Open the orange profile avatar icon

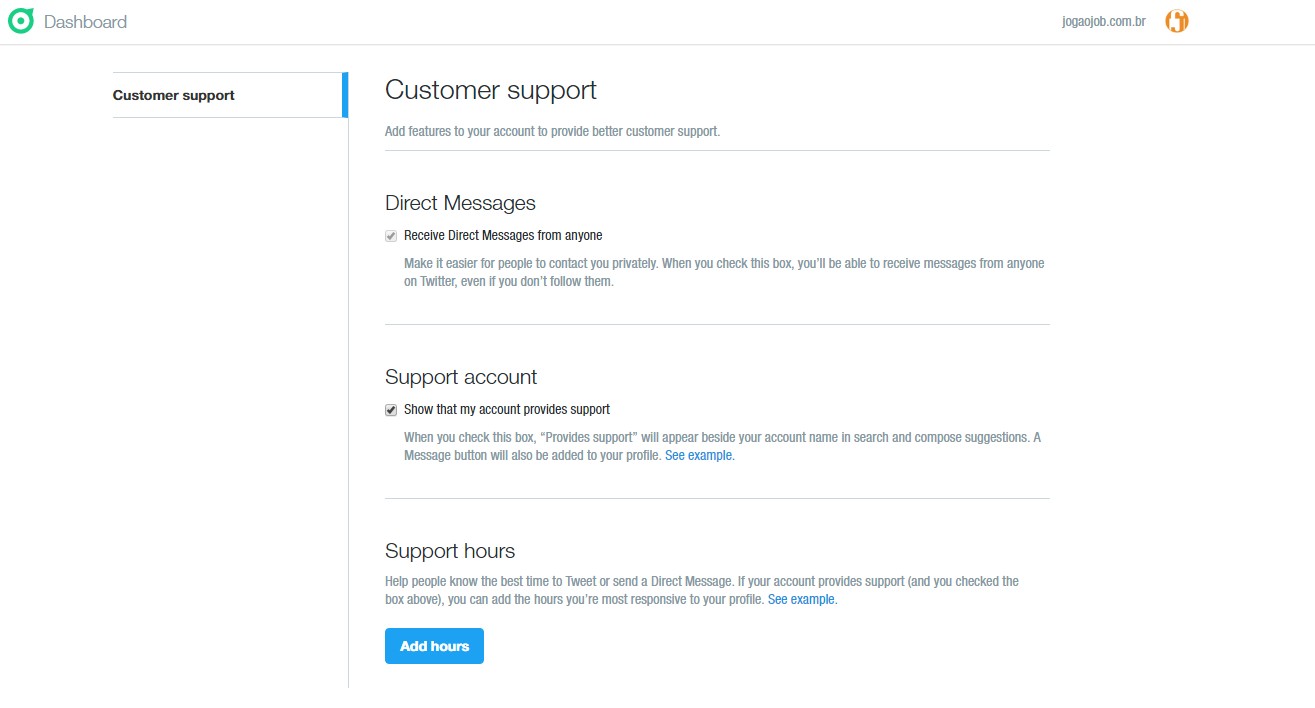(x=1177, y=21)
